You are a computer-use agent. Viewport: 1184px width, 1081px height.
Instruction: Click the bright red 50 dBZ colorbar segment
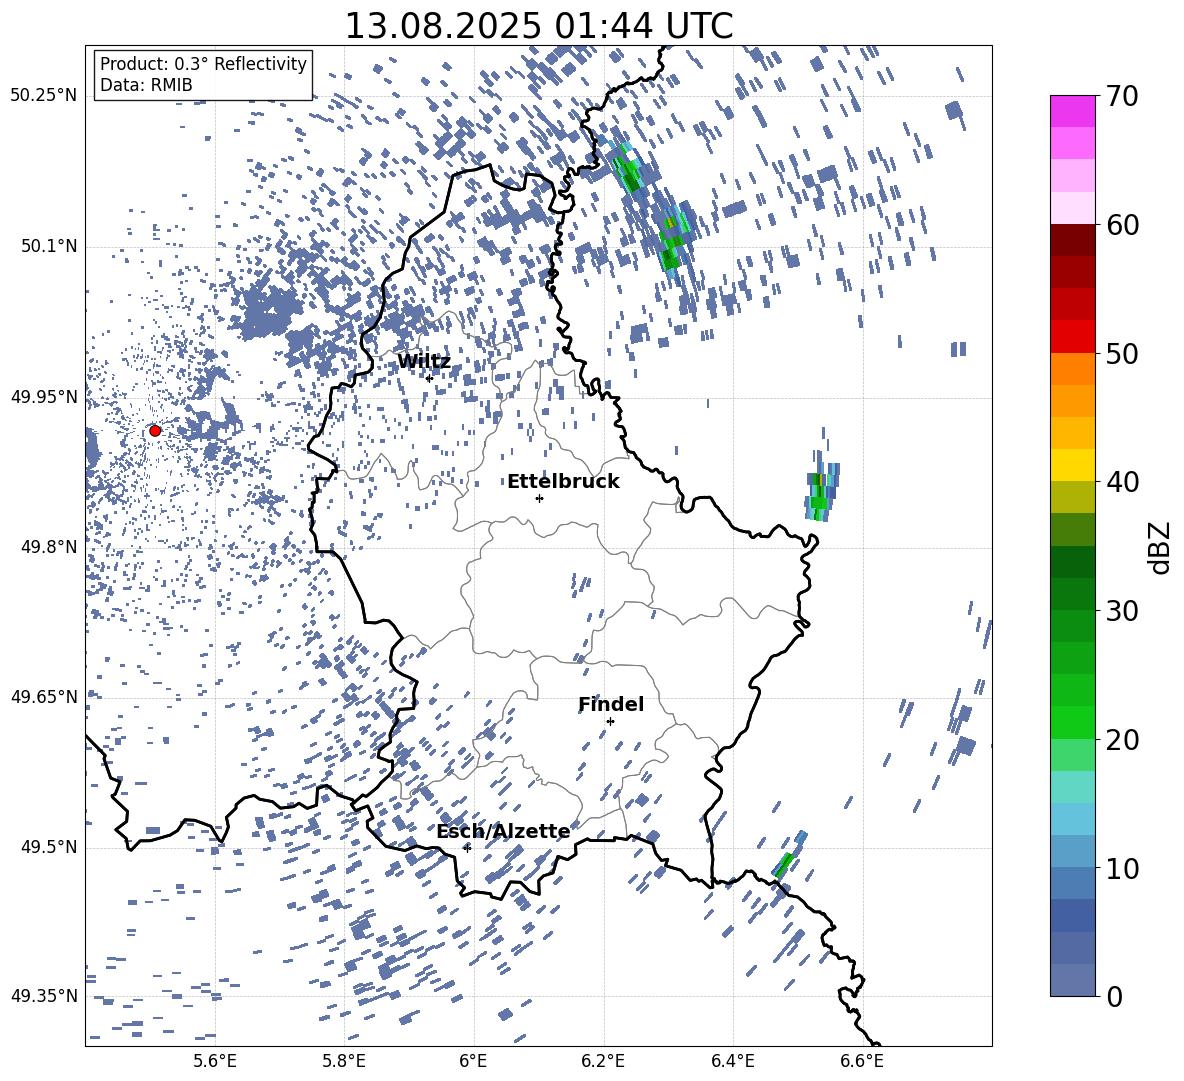(1072, 337)
